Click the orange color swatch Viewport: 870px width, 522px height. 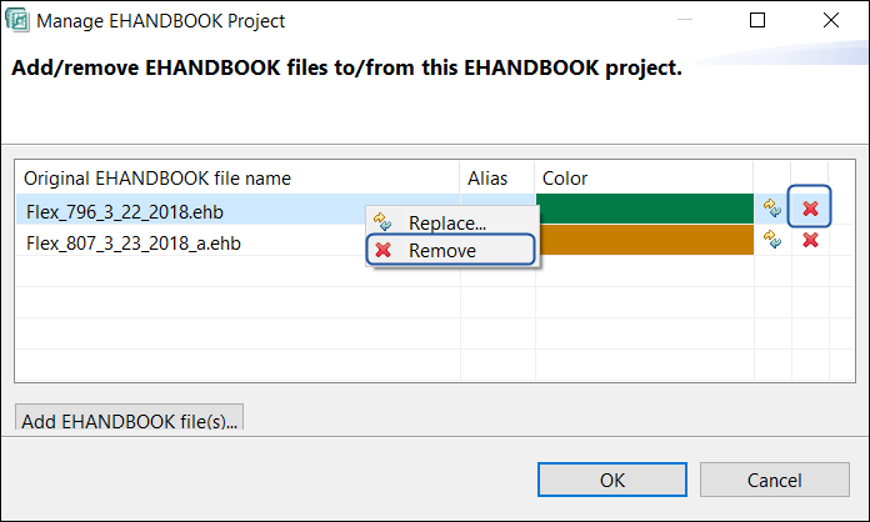click(x=645, y=240)
